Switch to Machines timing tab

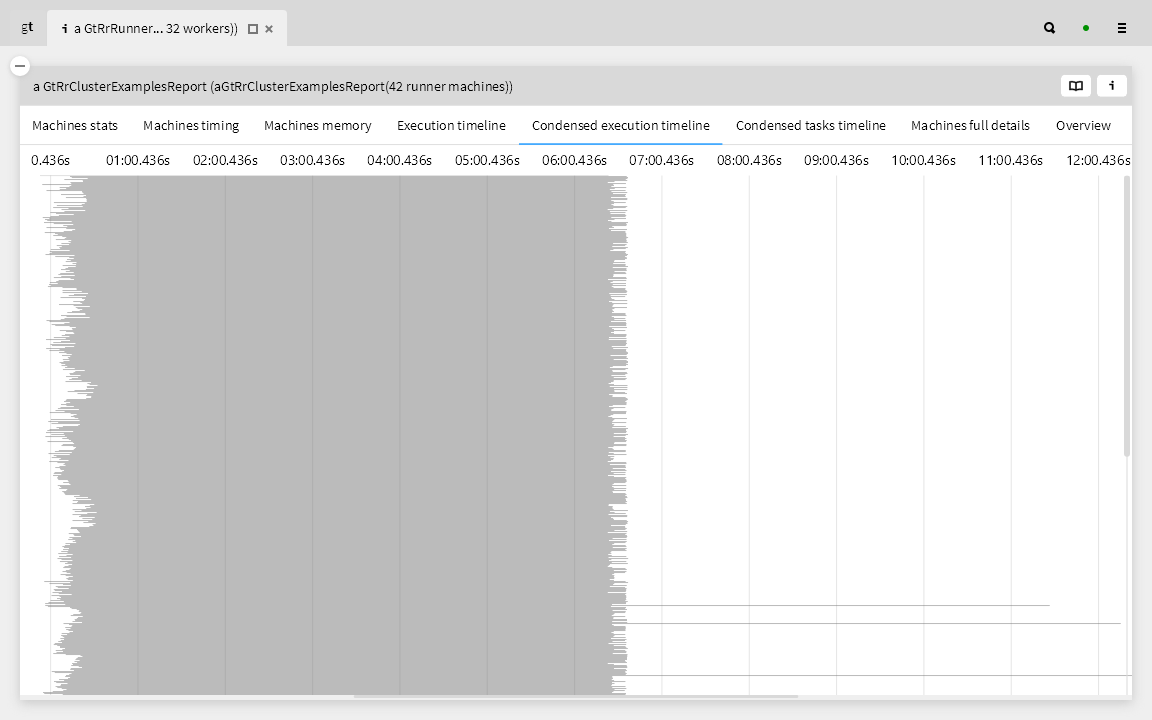(x=191, y=126)
